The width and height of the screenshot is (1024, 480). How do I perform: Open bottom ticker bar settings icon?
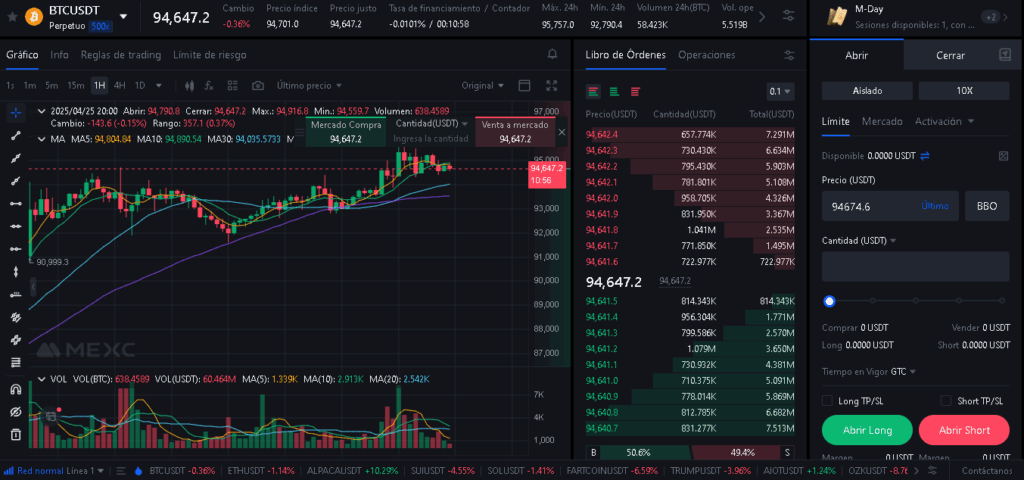pos(933,470)
